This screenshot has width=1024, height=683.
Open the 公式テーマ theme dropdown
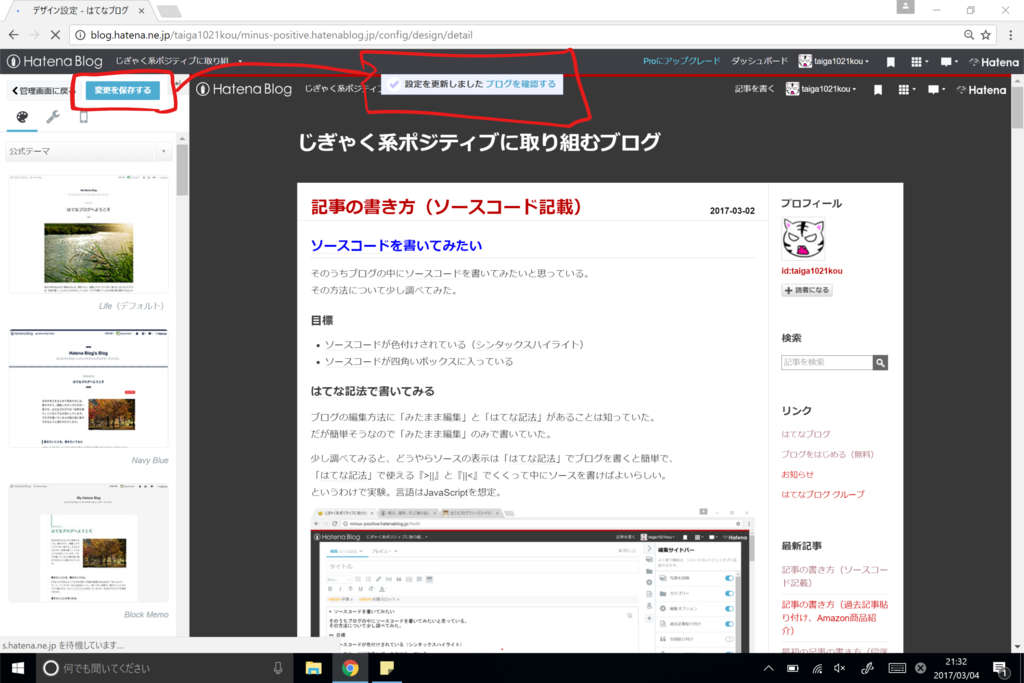coord(88,150)
